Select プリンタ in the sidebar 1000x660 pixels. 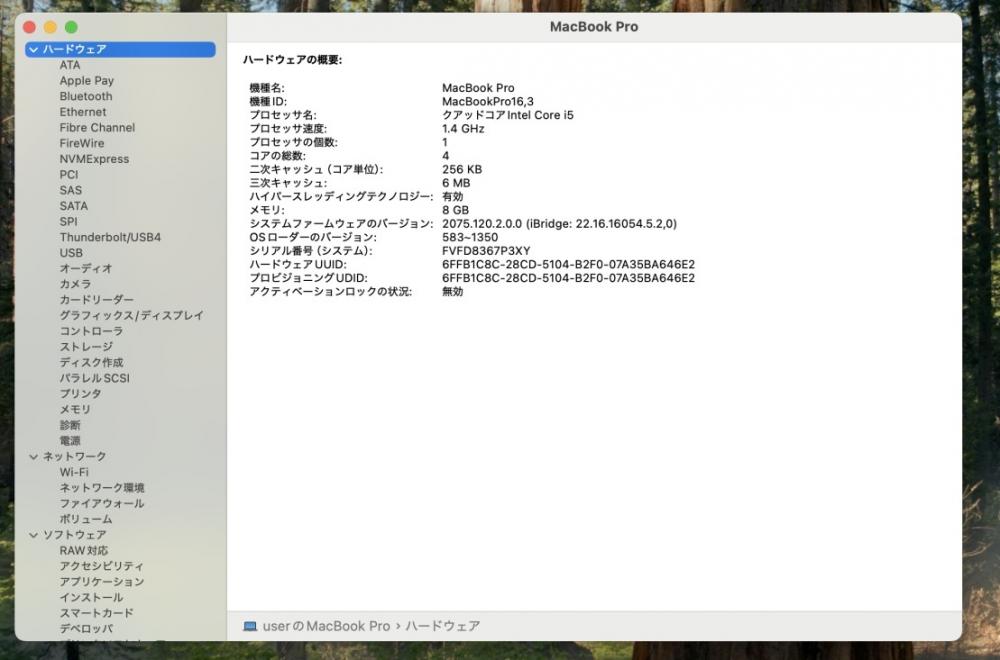[x=80, y=393]
